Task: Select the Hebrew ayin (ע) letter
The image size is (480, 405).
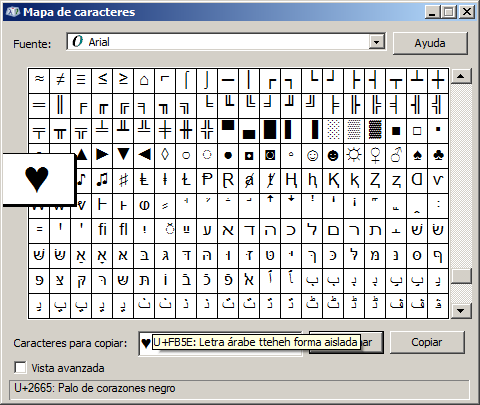Action: coord(207,230)
